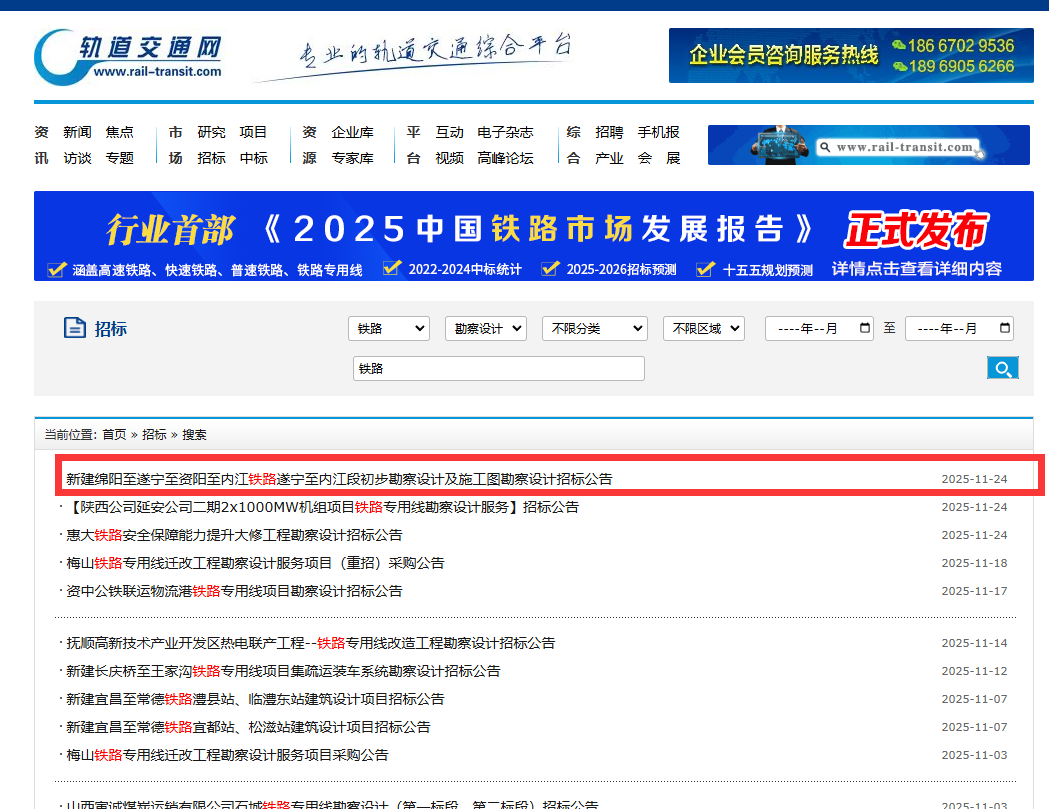The height and width of the screenshot is (809, 1049).
Task: Click the document icon beside 招标 heading
Action: [x=74, y=328]
